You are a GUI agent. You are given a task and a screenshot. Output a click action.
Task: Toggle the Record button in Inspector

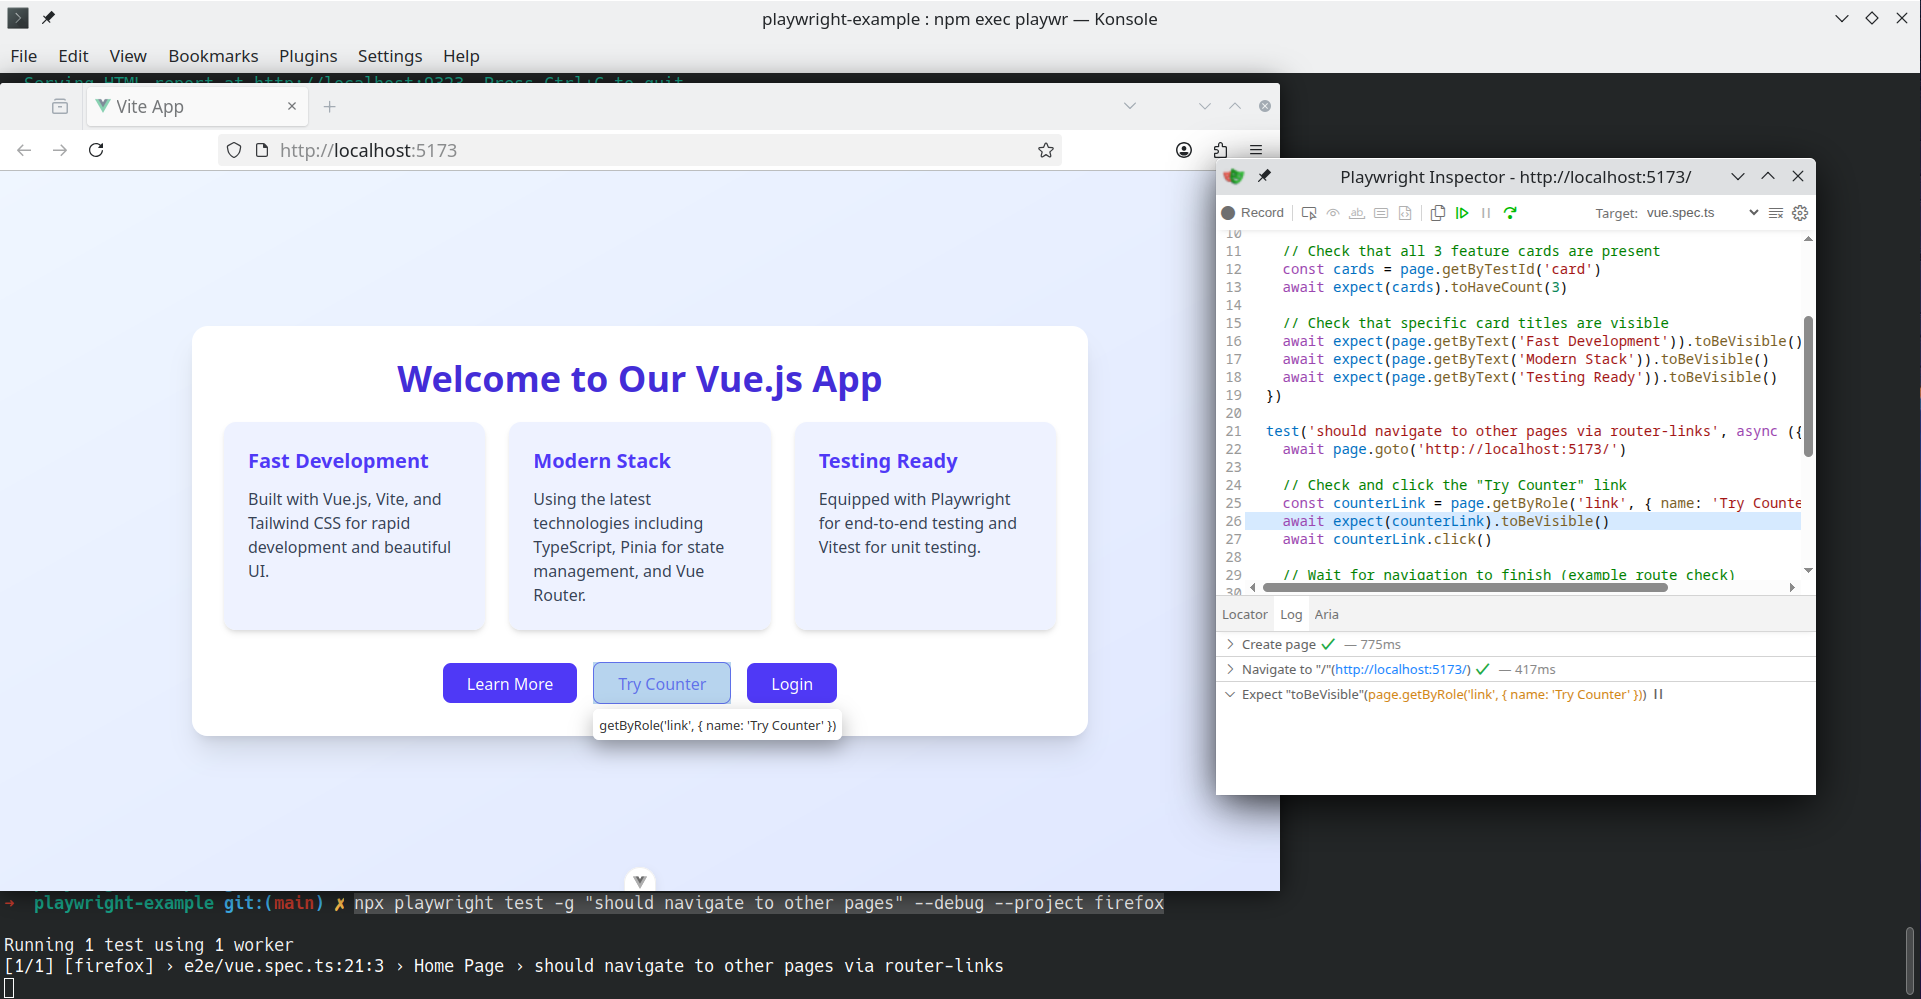(x=1253, y=213)
